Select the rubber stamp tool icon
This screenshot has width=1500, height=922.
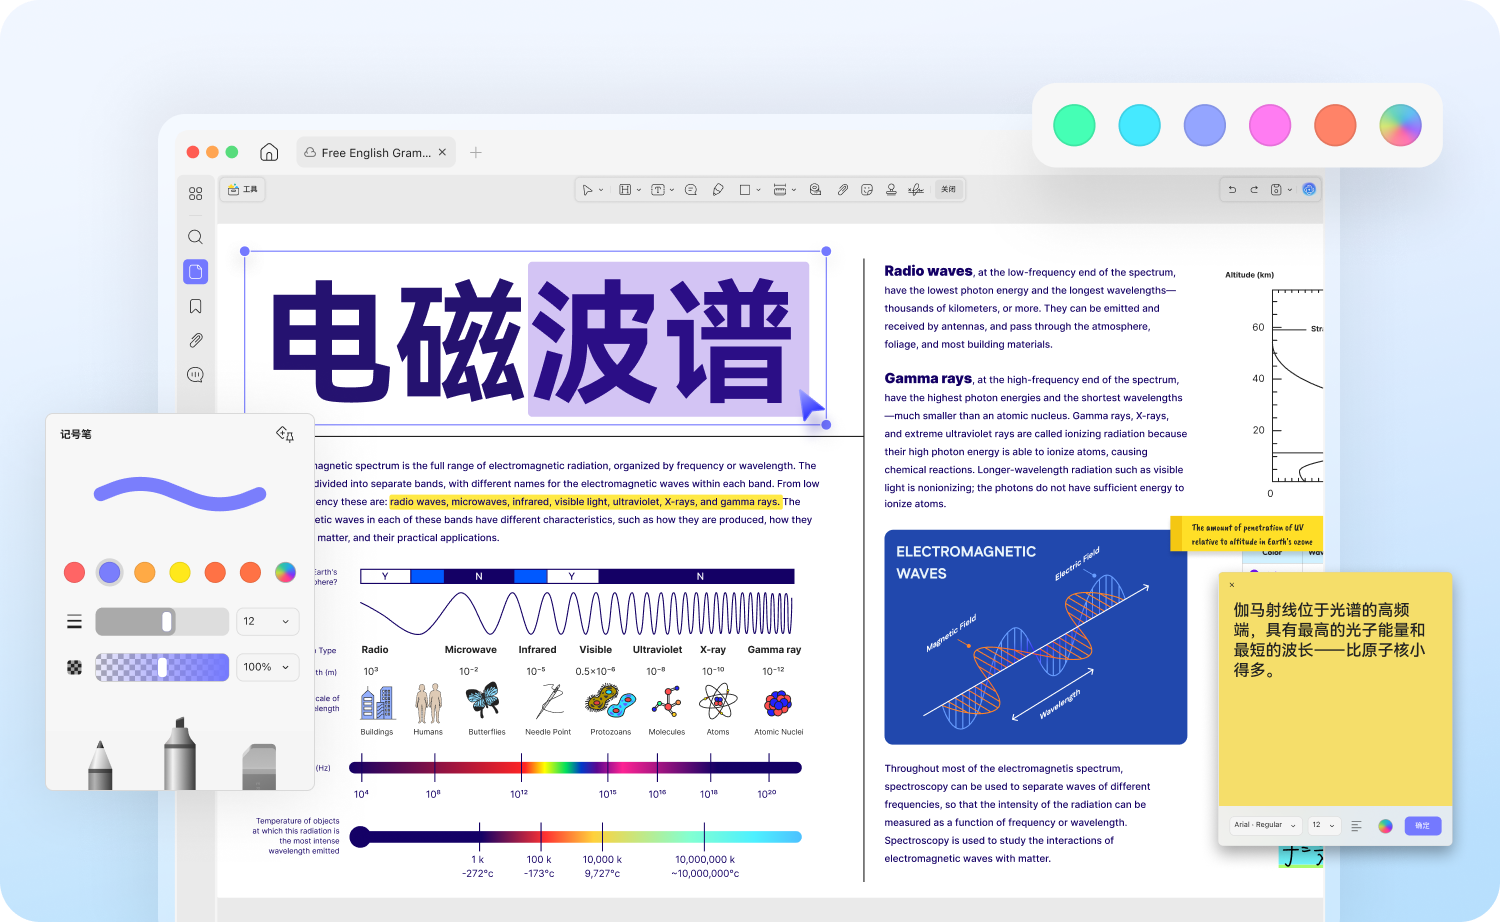891,190
